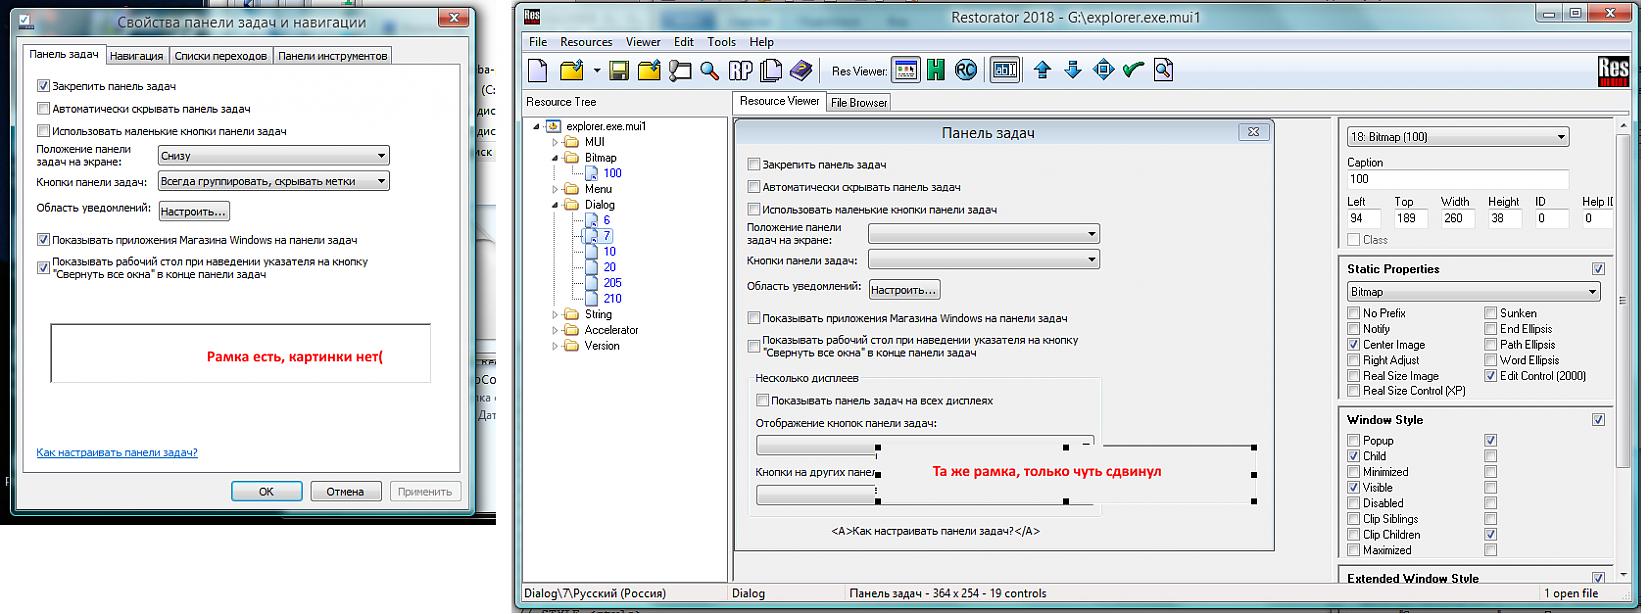
Task: Open the purple Help book icon
Action: 801,70
